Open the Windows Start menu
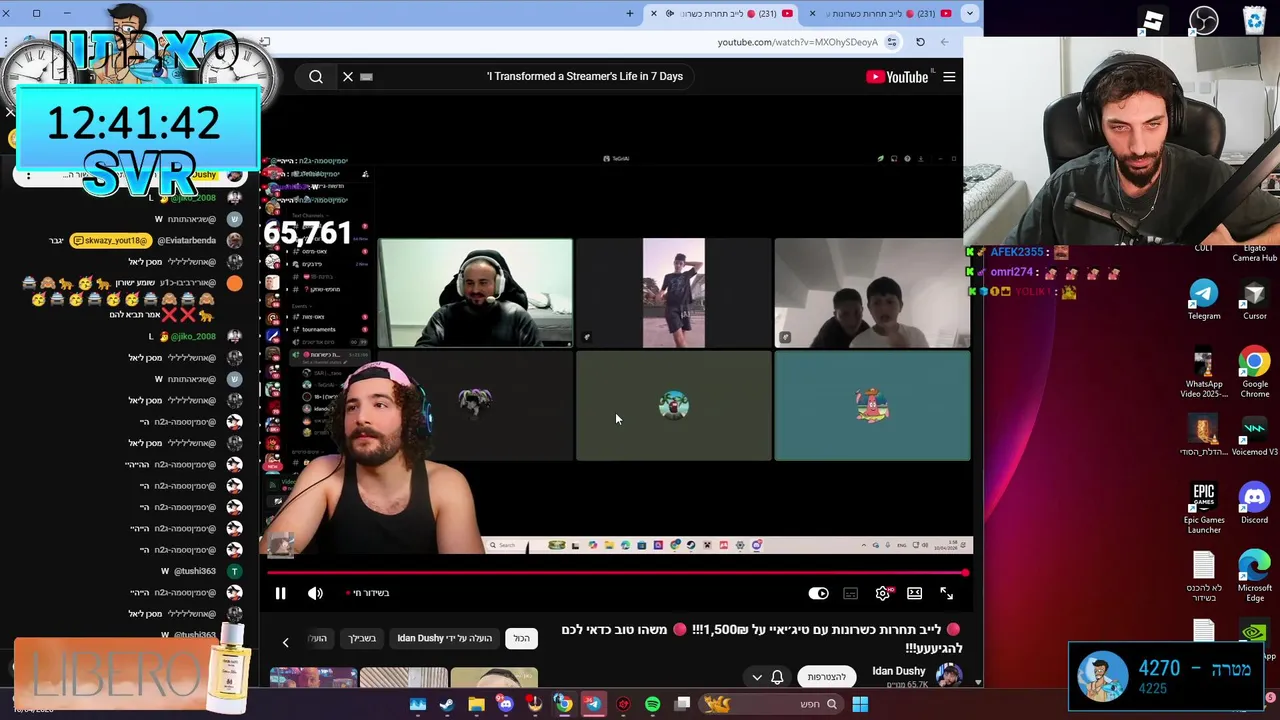Image resolution: width=1280 pixels, height=720 pixels. point(860,704)
